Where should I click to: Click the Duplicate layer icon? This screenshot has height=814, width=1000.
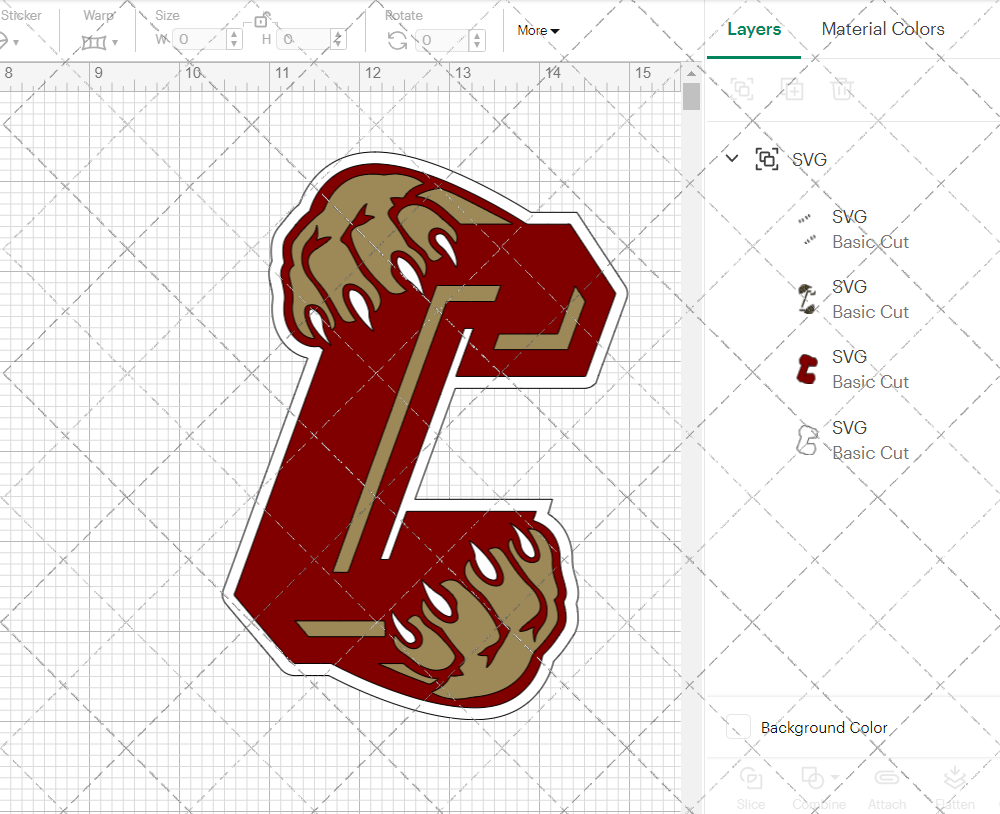coord(792,89)
